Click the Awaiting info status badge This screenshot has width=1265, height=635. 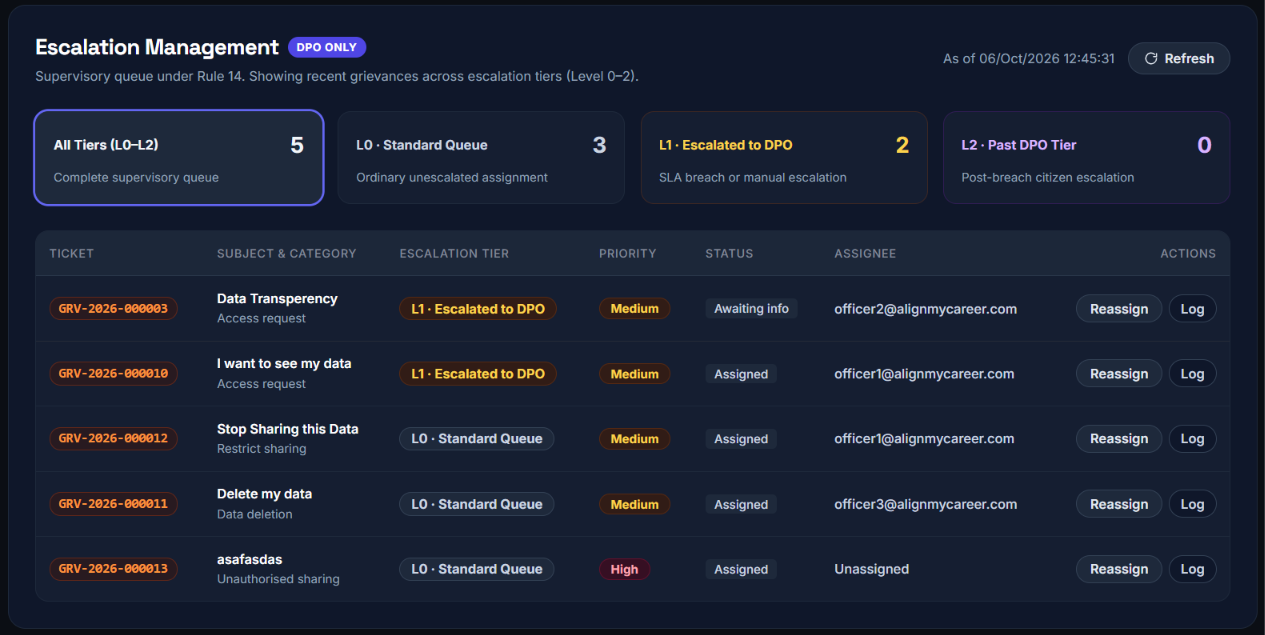click(x=752, y=309)
